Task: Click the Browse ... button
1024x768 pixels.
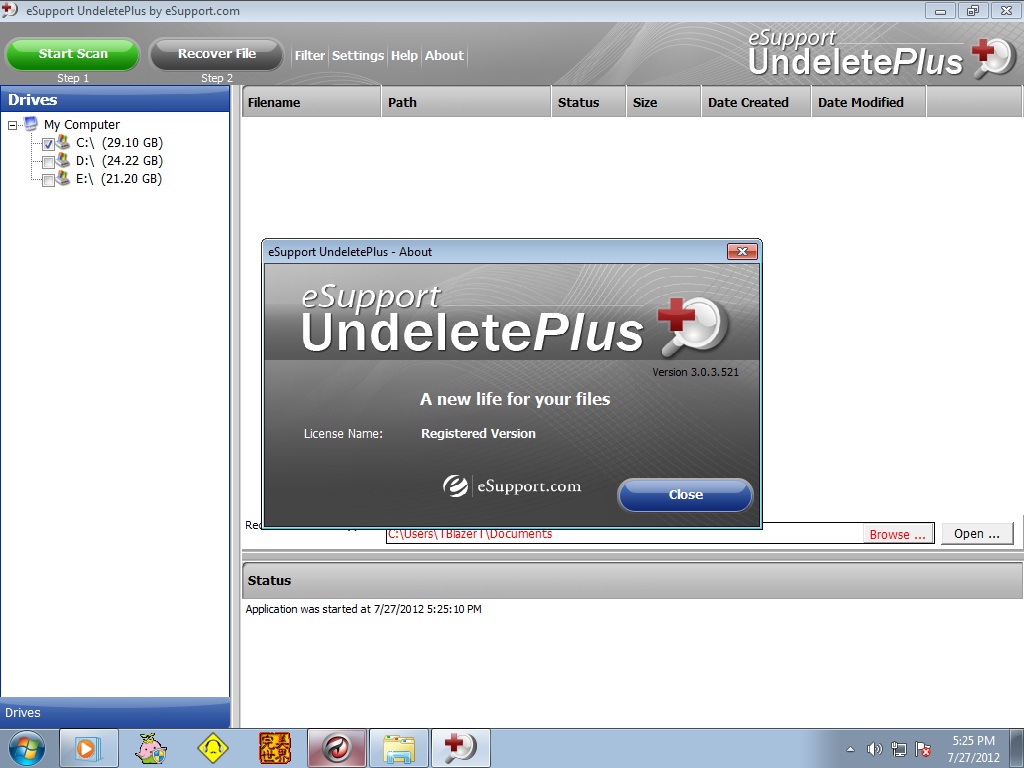Action: coord(897,534)
